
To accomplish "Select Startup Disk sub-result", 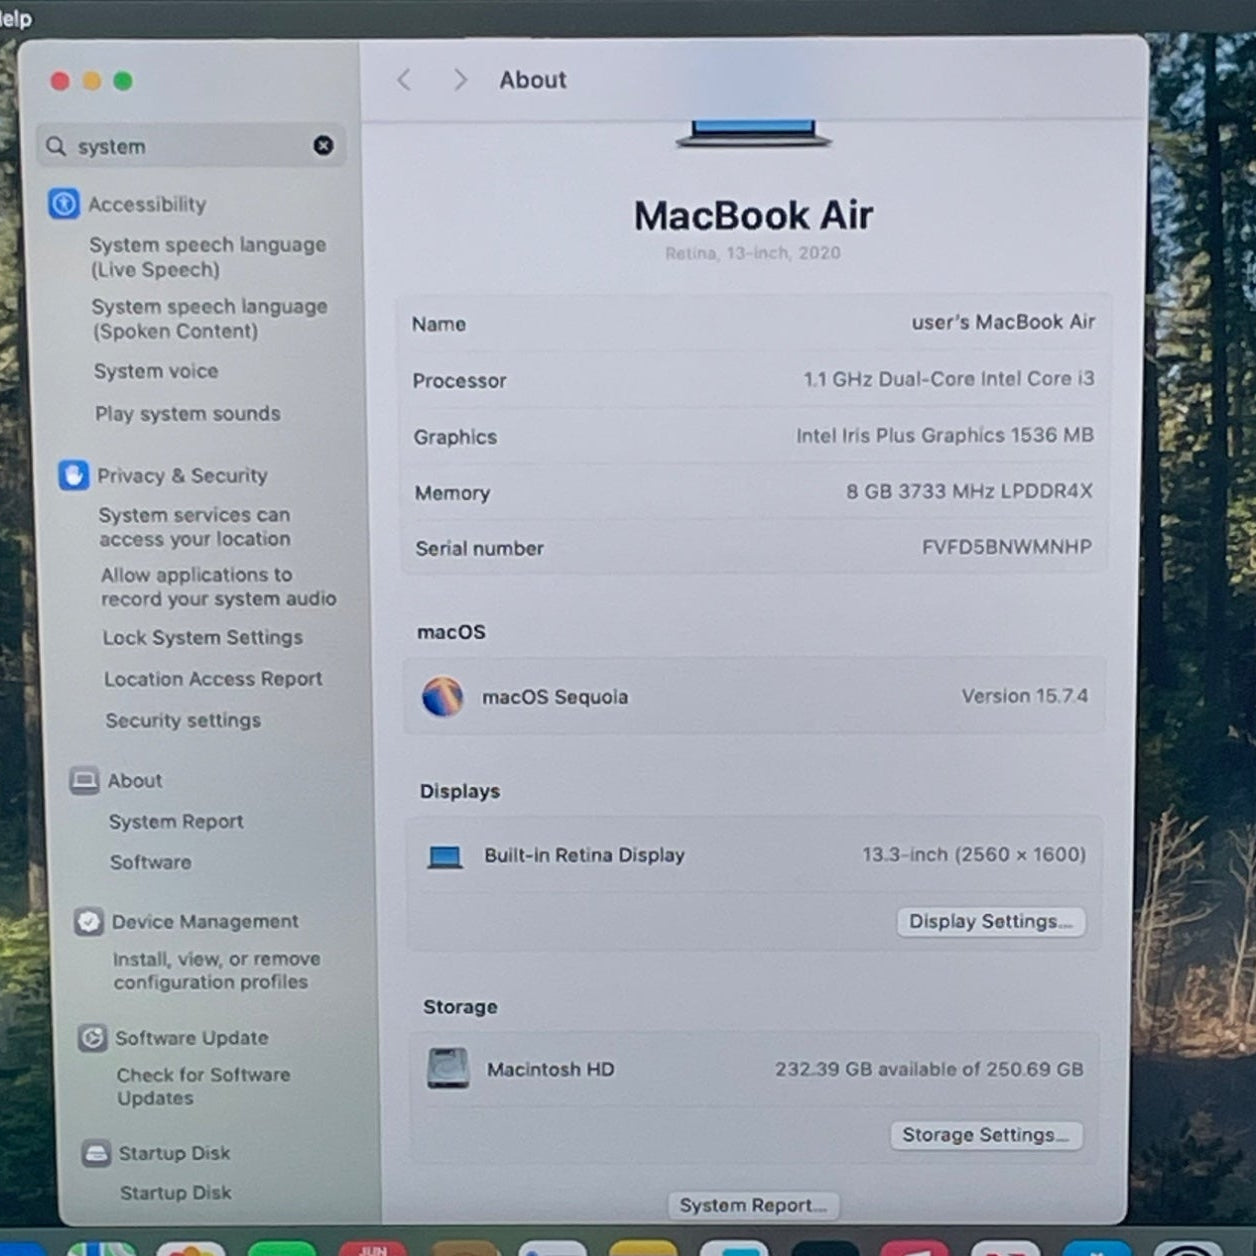I will pos(175,1192).
